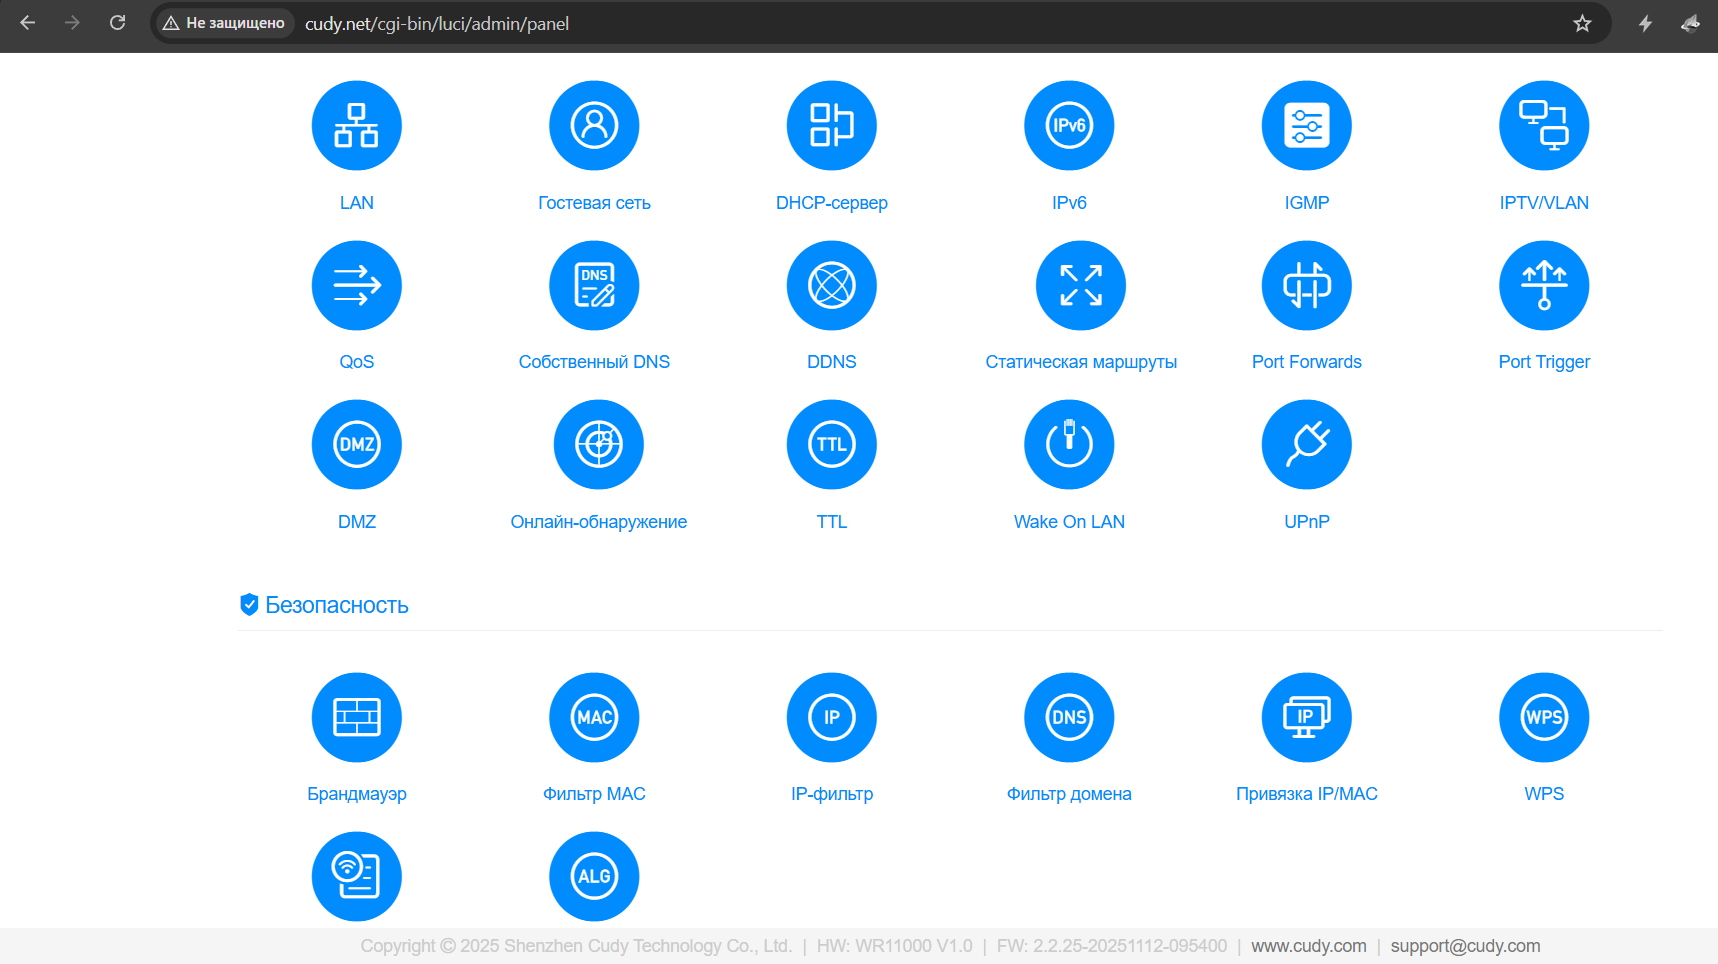The image size is (1718, 964).
Task: Bookmark this page with star icon
Action: 1582,23
